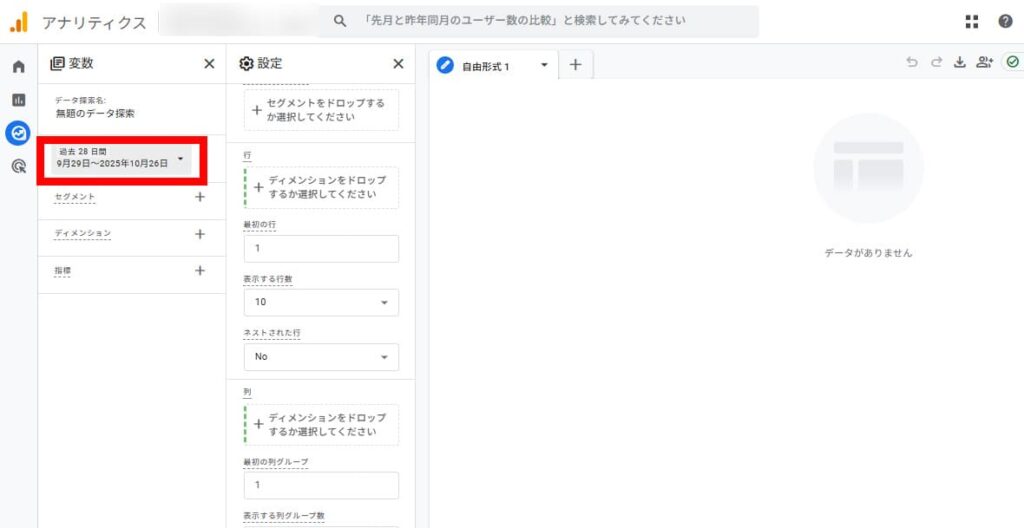The image size is (1024, 528).
Task: Click the redo arrow icon
Action: (x=936, y=63)
